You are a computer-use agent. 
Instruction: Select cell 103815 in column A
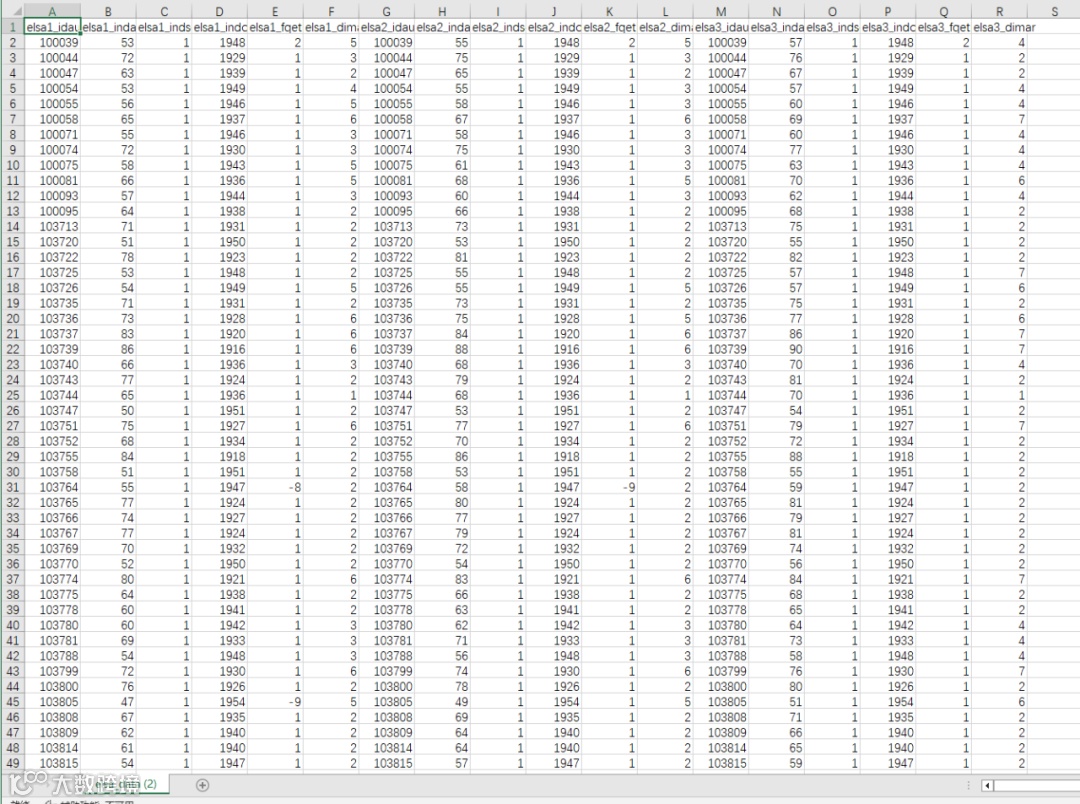coord(52,763)
